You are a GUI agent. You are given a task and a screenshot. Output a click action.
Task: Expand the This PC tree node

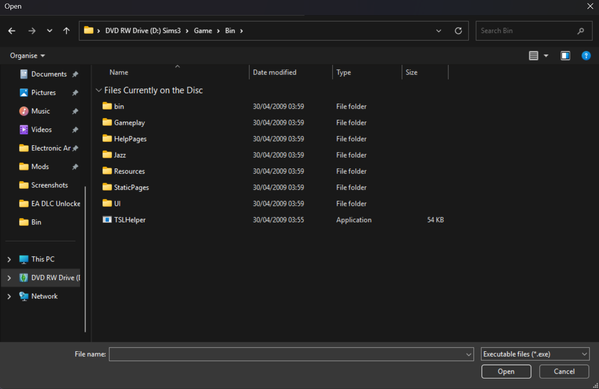click(x=9, y=259)
